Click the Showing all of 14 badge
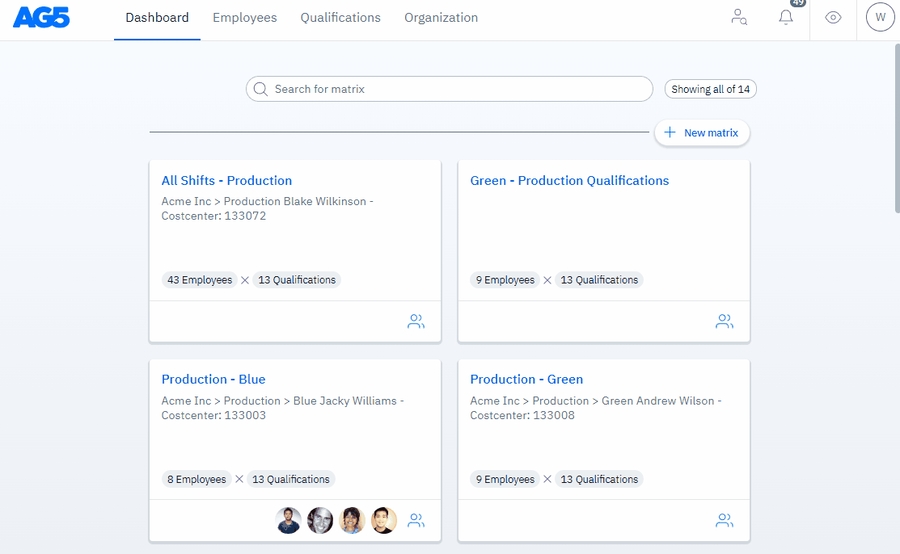 (x=710, y=89)
